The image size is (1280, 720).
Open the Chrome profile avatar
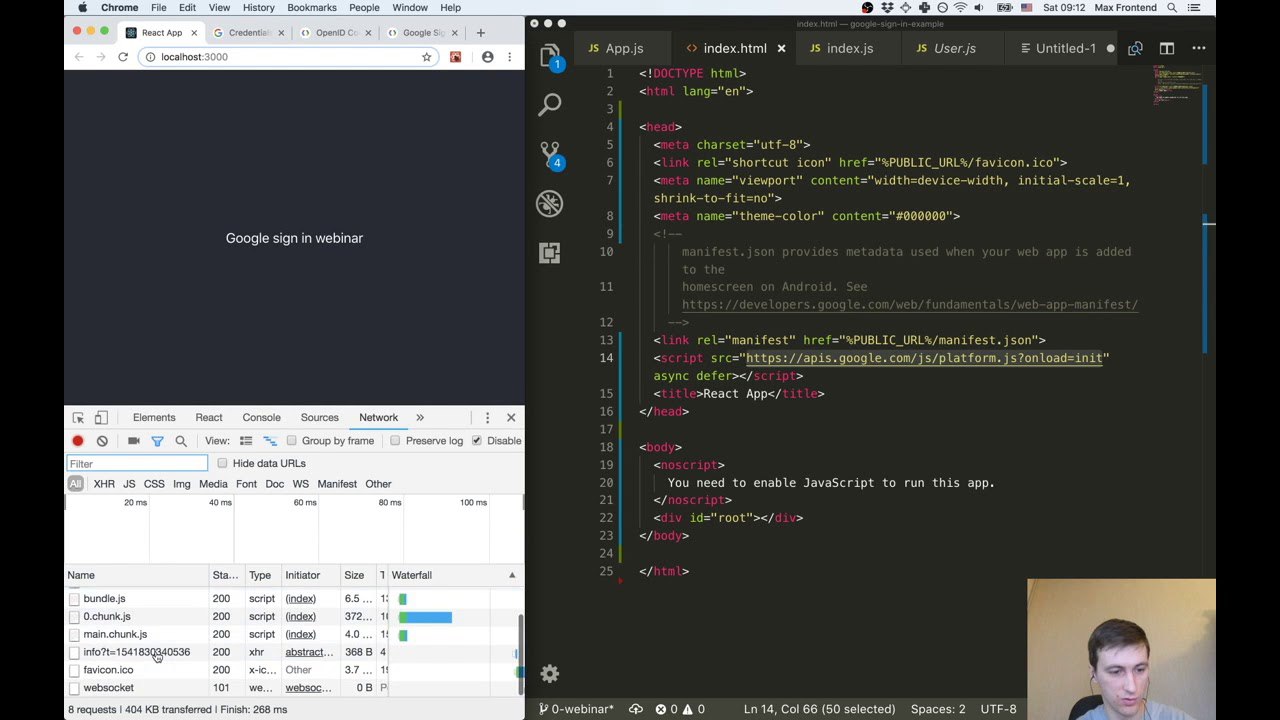(487, 57)
